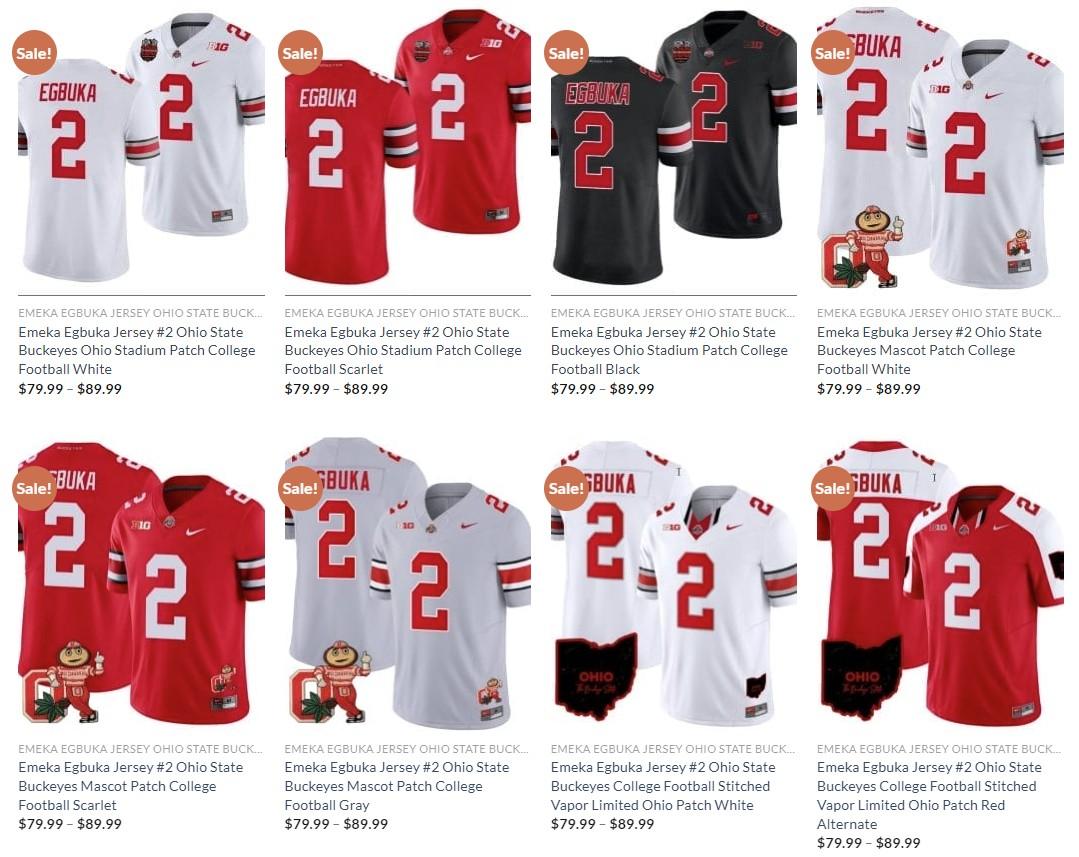Open Ohio Stadium Patch College Football Black title
This screenshot has height=857, width=1079.
(670, 350)
